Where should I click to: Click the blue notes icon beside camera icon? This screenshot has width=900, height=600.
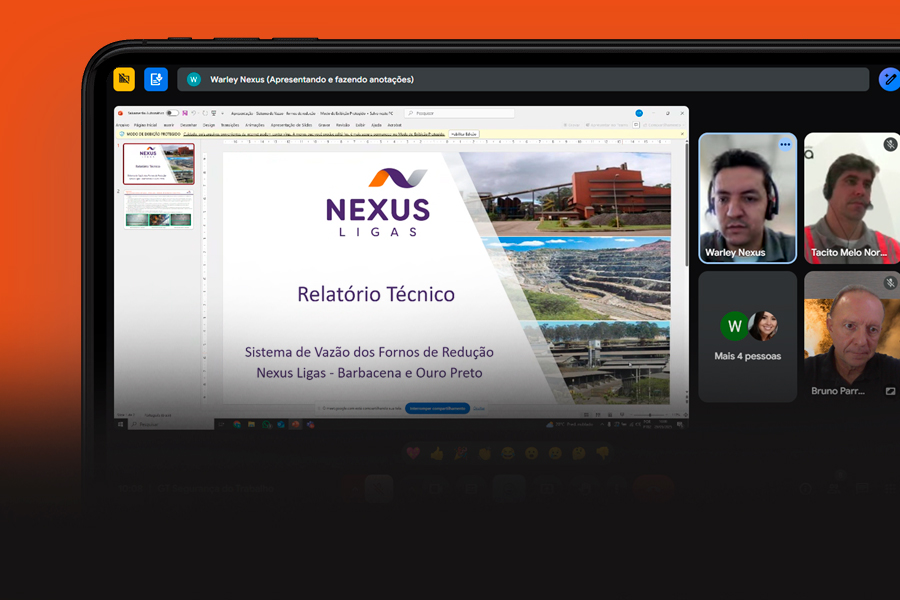[156, 79]
